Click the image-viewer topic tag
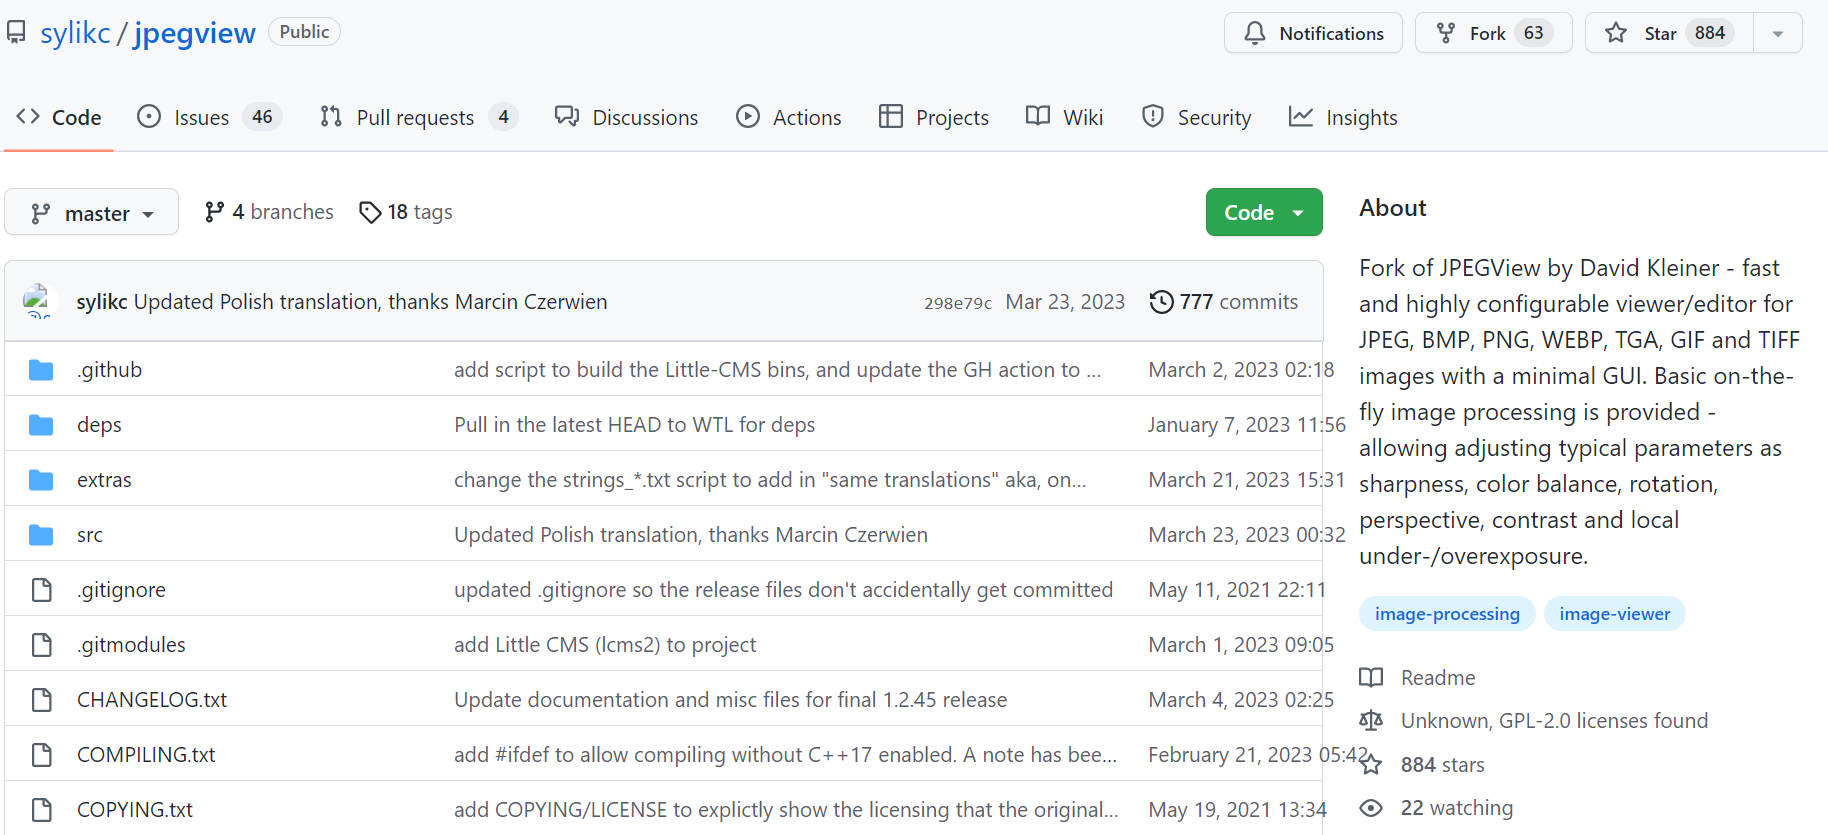This screenshot has width=1828, height=835. click(1614, 614)
